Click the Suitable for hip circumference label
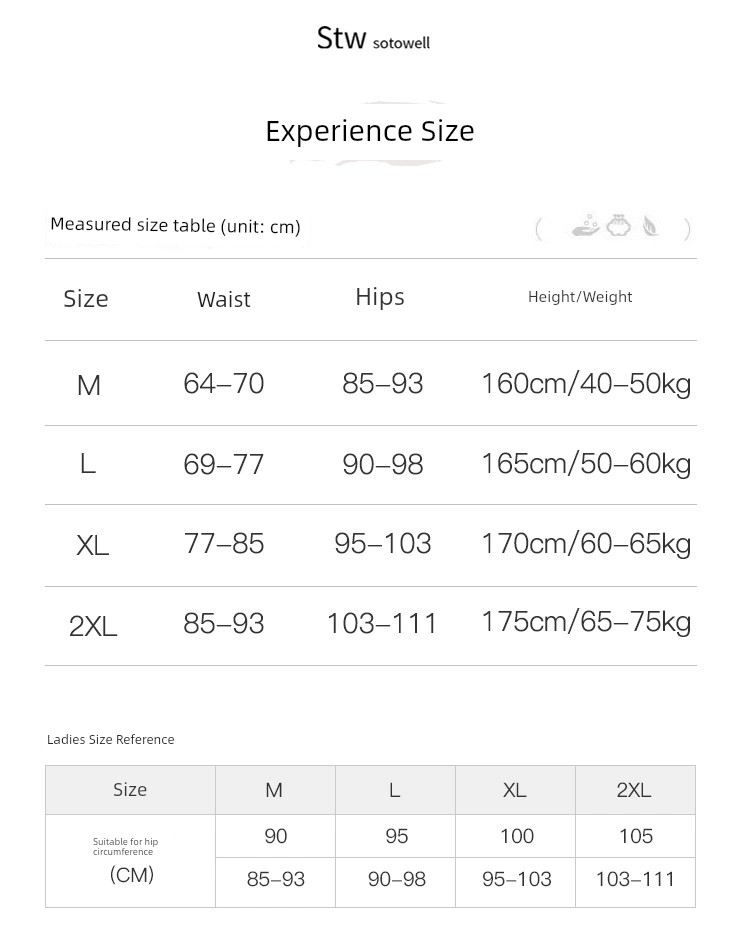Screen dimensions: 750x951 (x=125, y=847)
